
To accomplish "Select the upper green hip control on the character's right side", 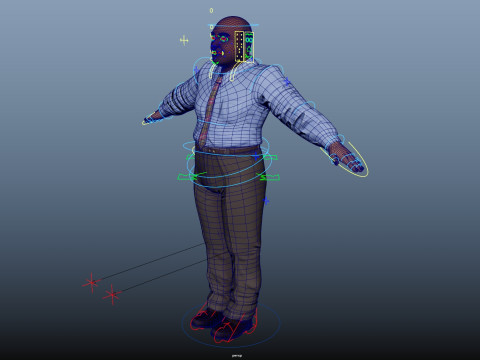I will [x=190, y=156].
